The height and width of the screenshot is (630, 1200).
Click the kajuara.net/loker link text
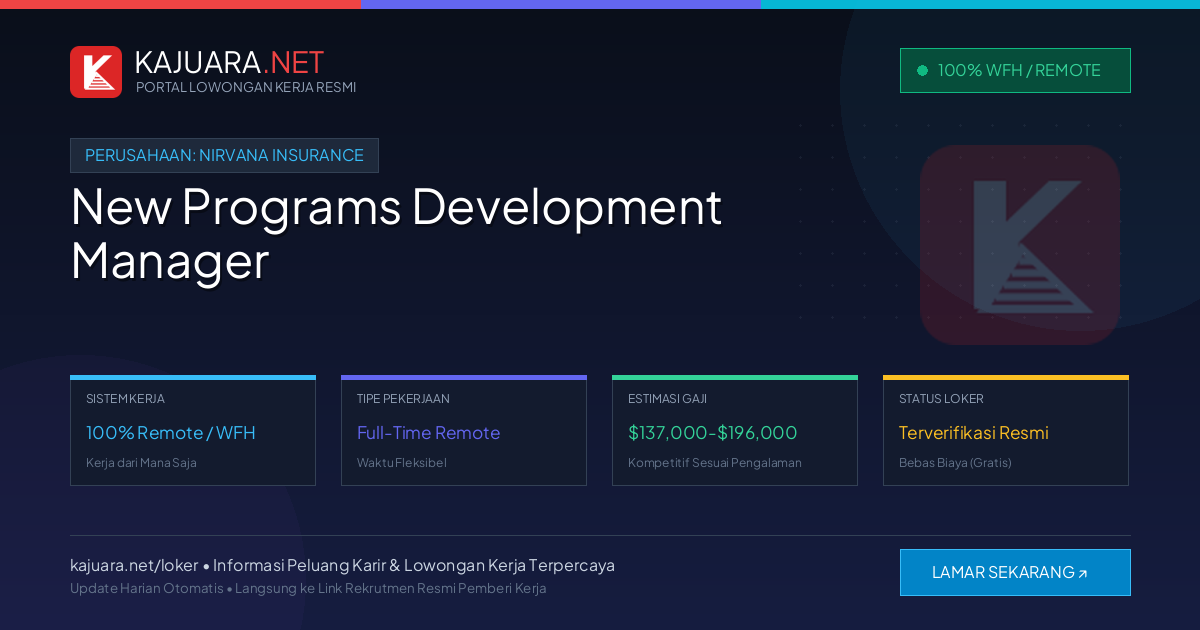point(134,565)
